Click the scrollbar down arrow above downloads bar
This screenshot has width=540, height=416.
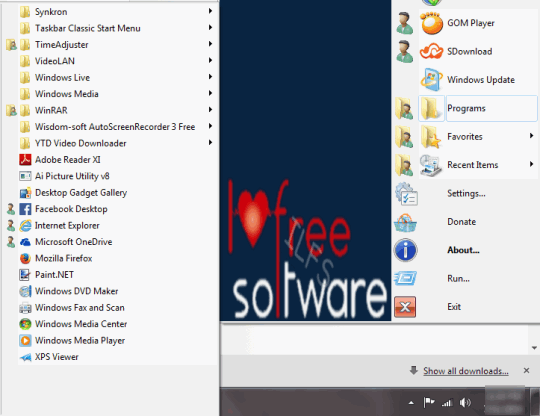(534, 348)
